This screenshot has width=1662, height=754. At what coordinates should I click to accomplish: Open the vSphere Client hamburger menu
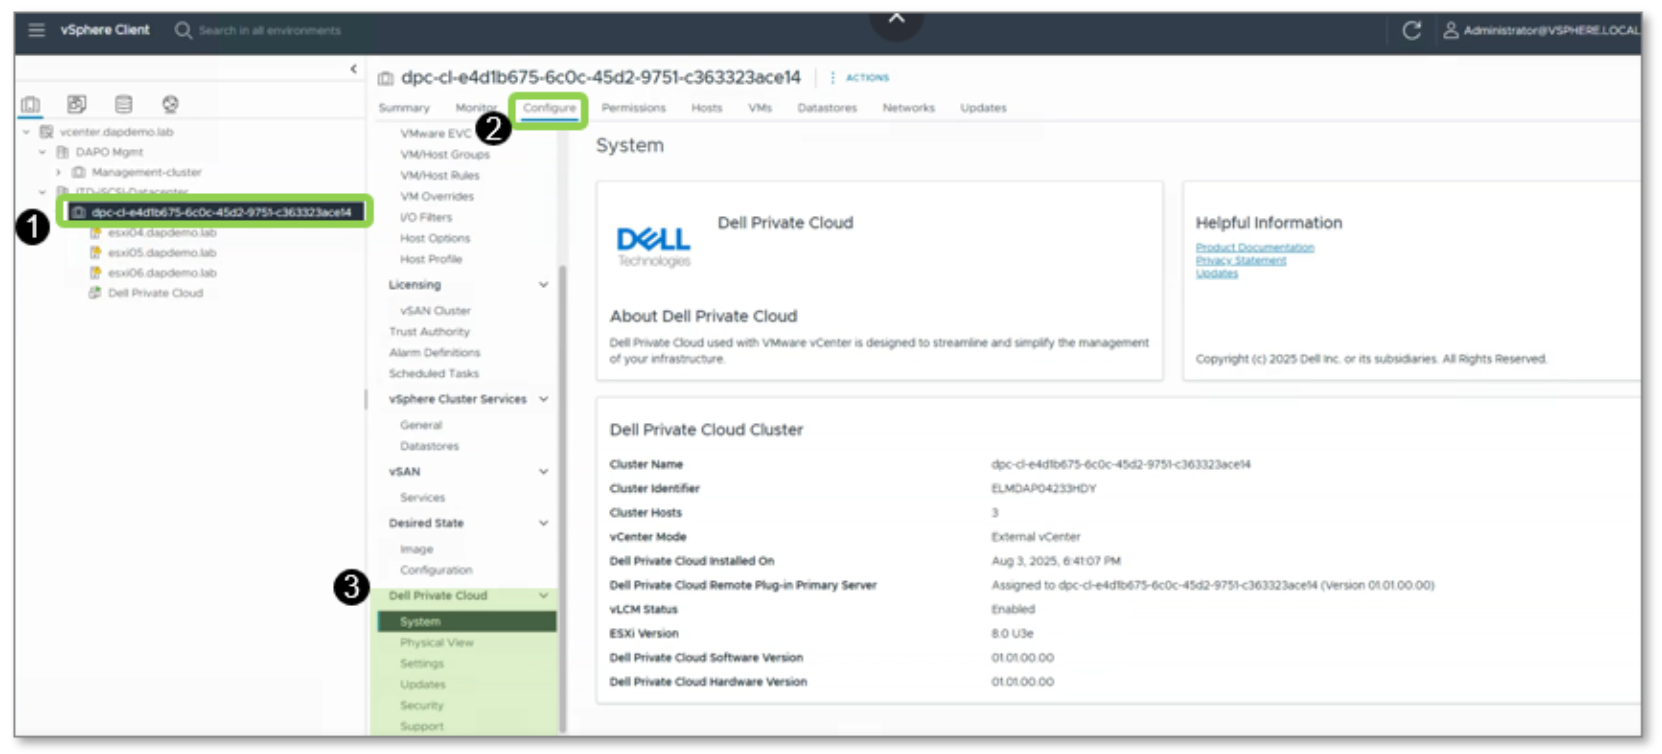[37, 30]
